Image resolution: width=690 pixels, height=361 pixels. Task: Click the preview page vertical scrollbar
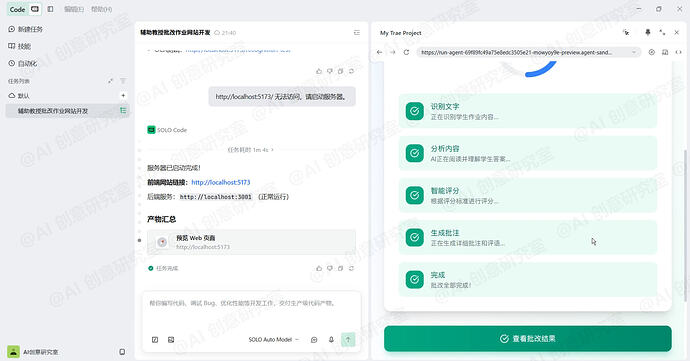(x=686, y=225)
